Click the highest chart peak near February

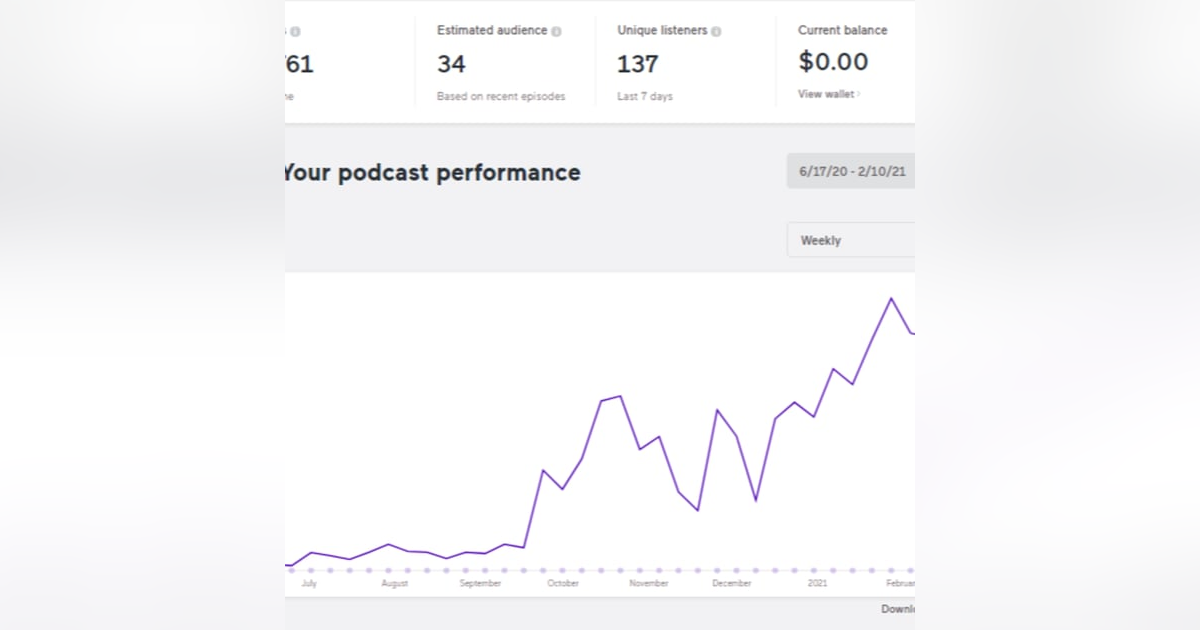[890, 298]
